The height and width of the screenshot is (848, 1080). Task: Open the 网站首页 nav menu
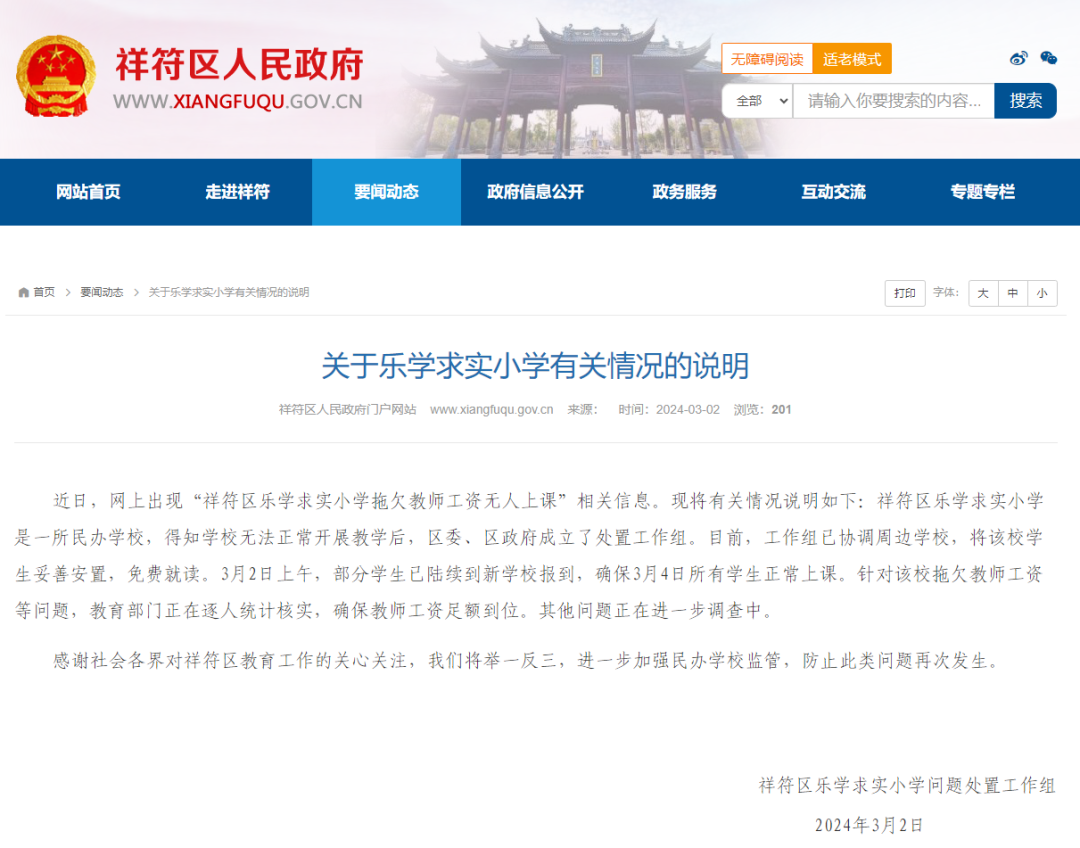(x=88, y=192)
